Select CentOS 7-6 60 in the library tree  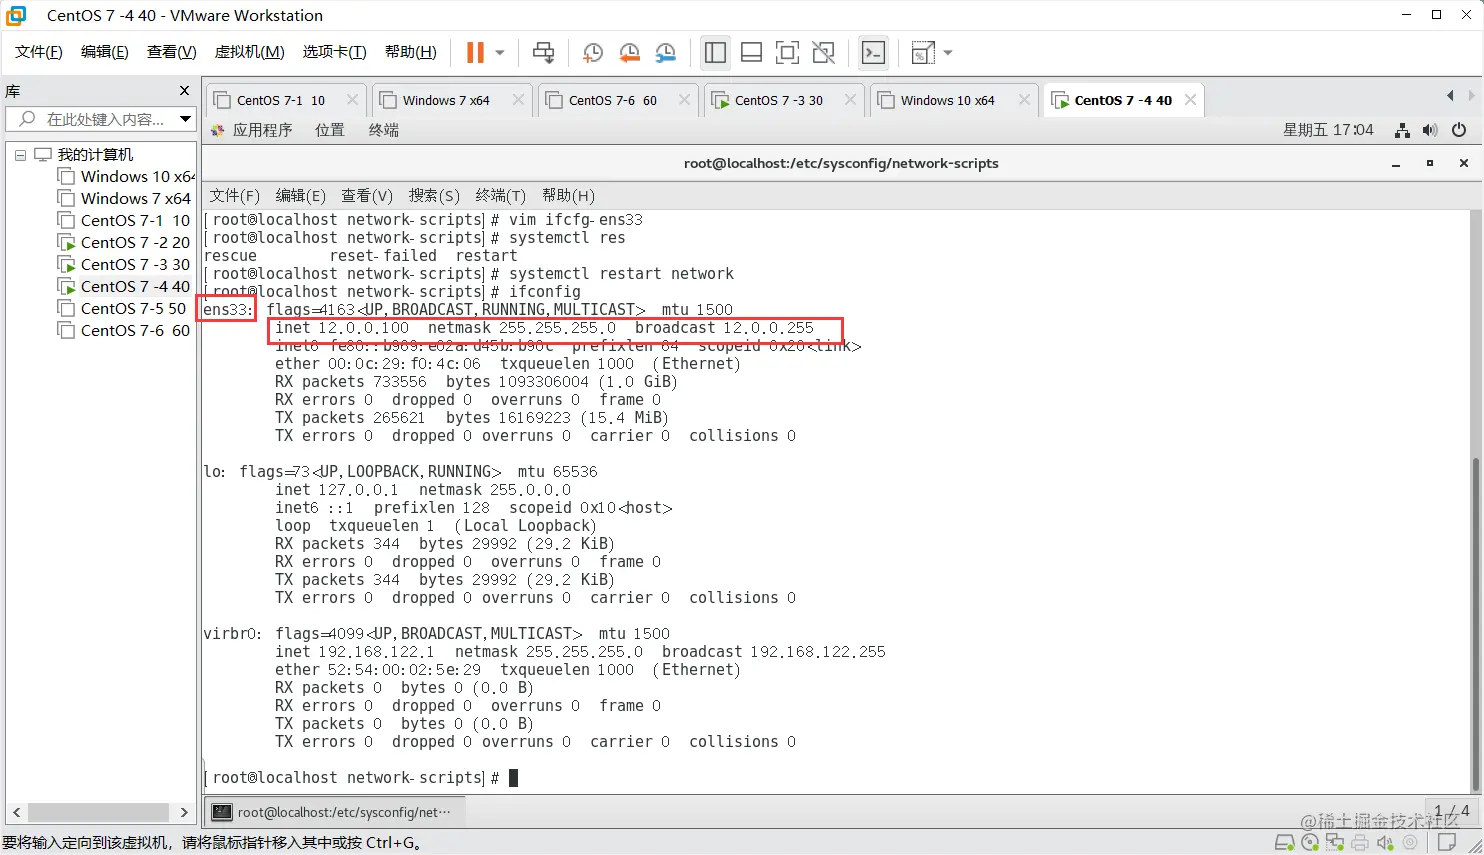tap(124, 331)
